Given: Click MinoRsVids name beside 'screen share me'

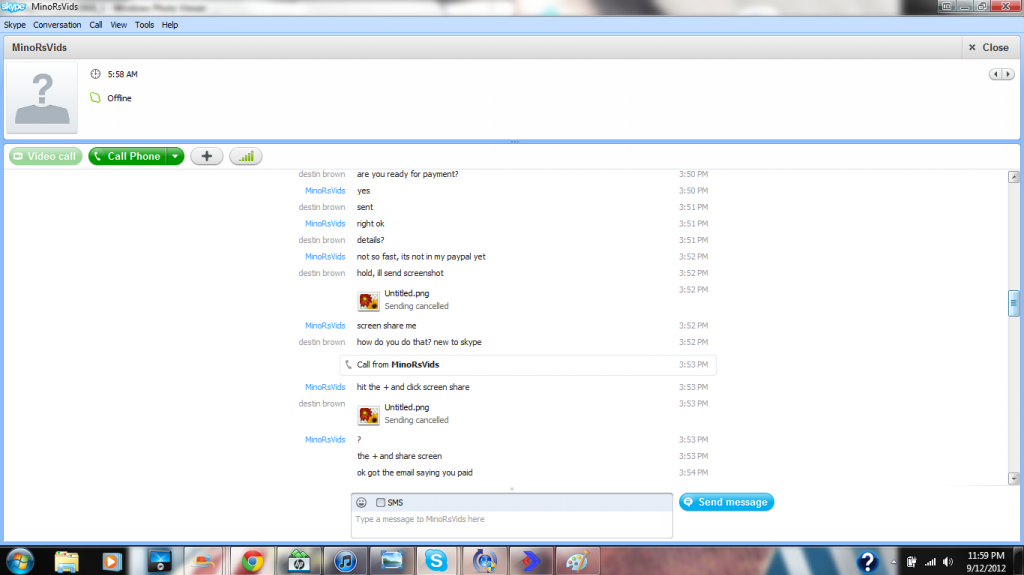Looking at the screenshot, I should click(x=325, y=325).
